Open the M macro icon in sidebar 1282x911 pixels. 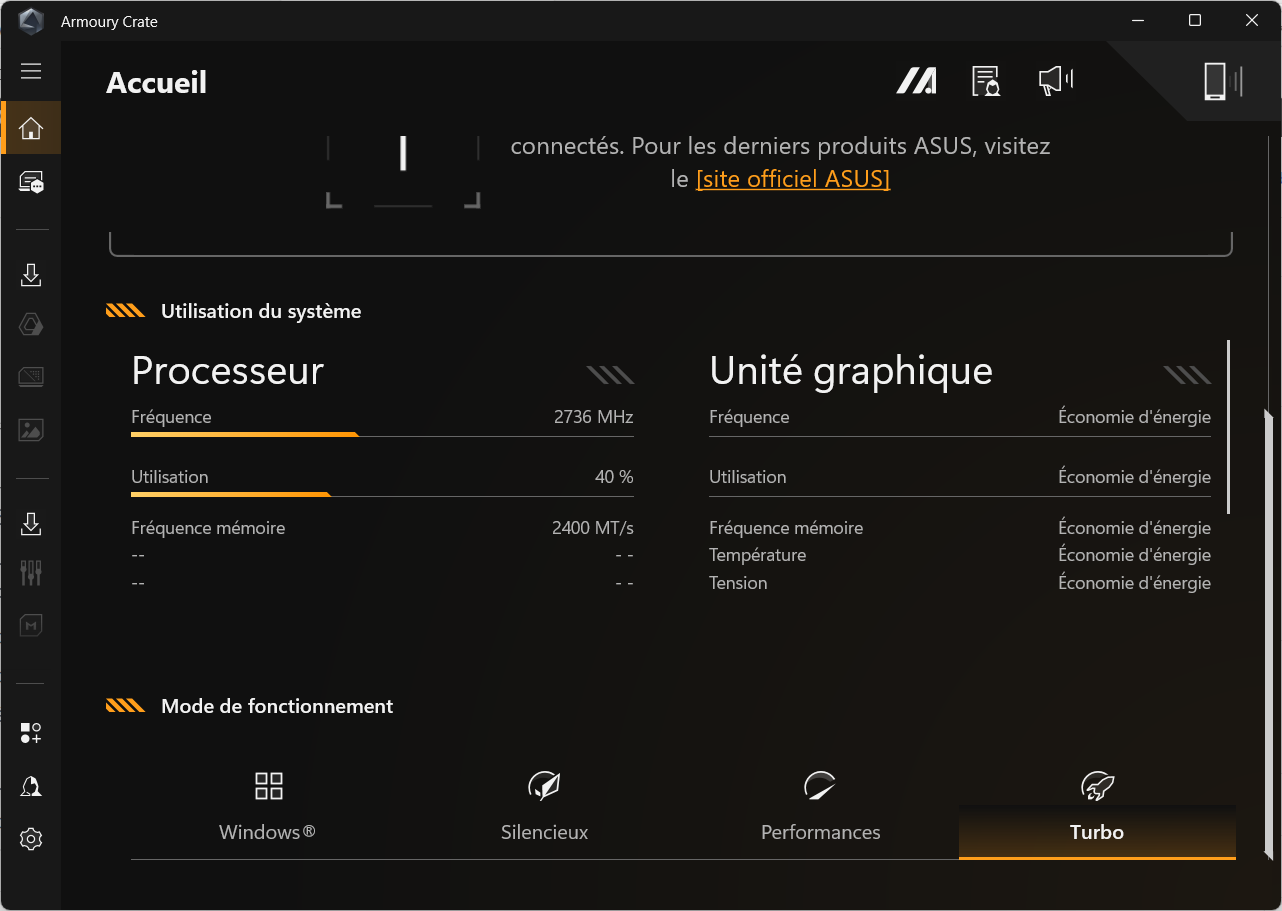(x=31, y=625)
